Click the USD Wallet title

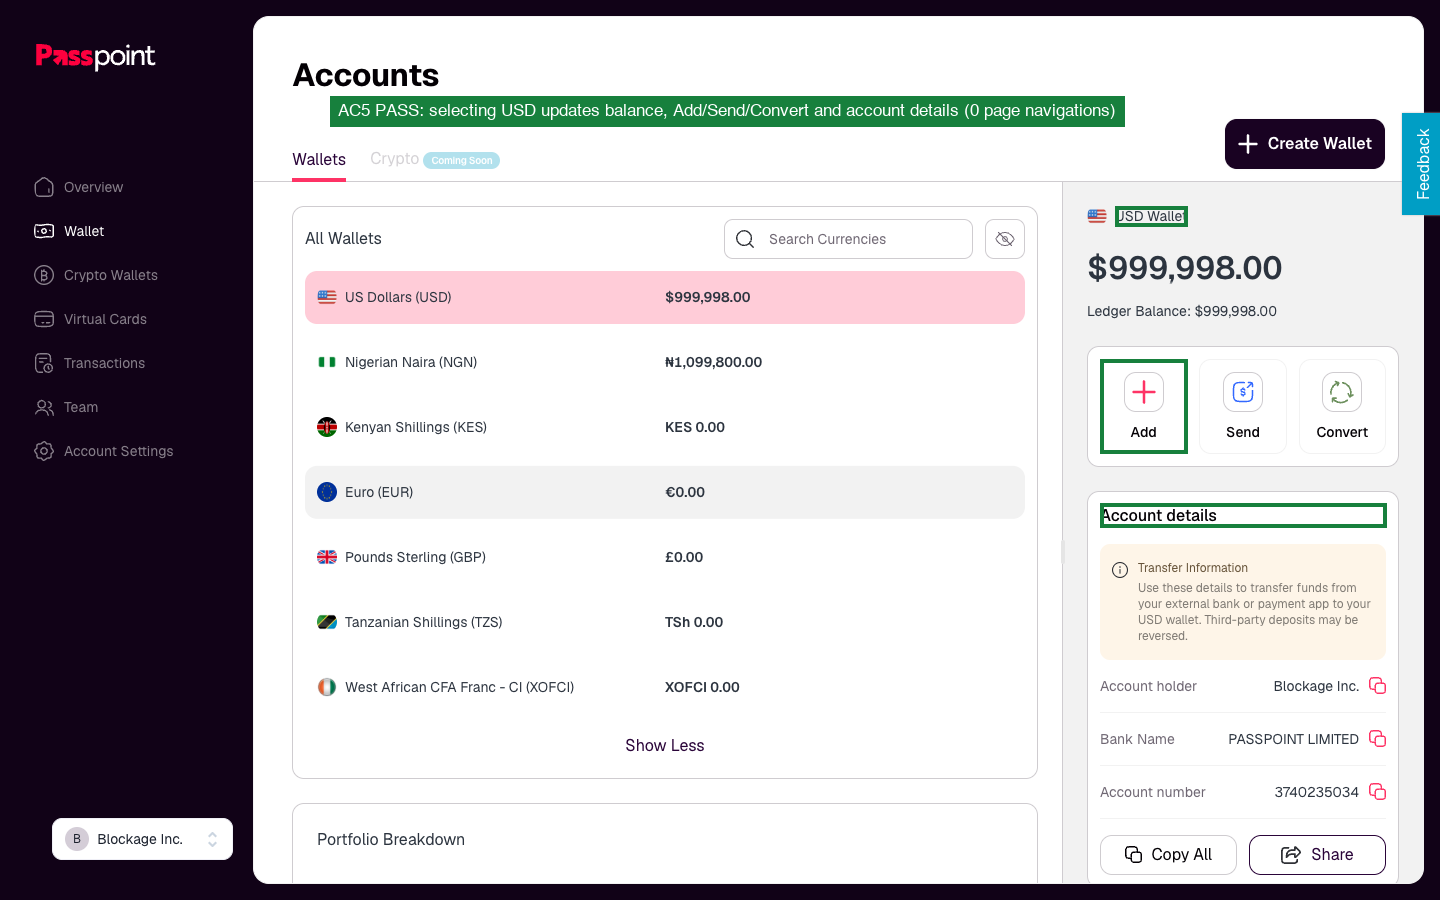tap(1151, 216)
